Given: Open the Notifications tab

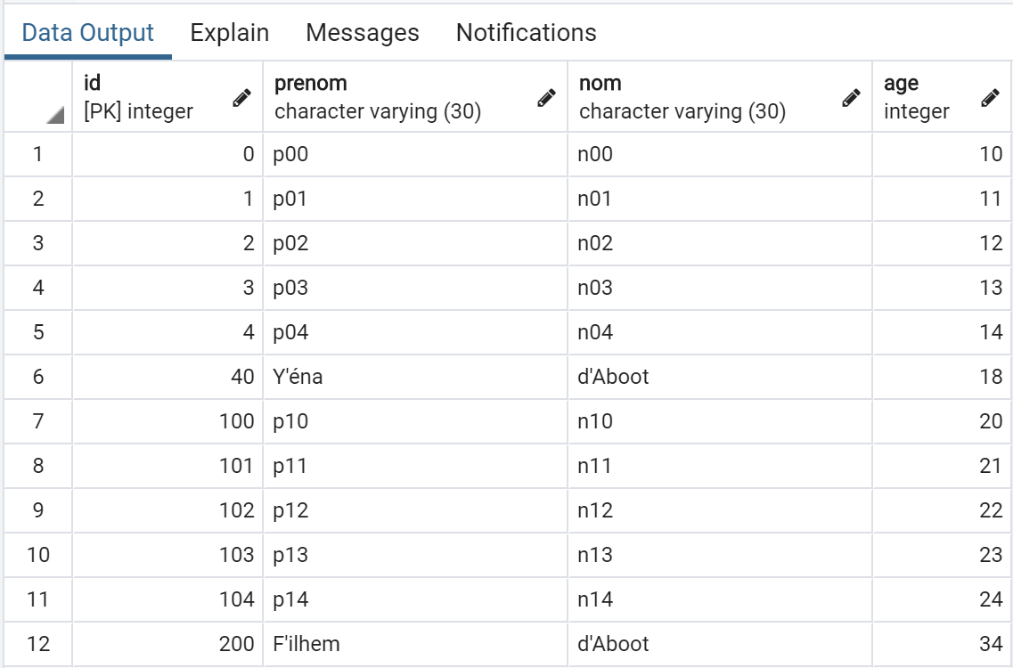Looking at the screenshot, I should (526, 33).
